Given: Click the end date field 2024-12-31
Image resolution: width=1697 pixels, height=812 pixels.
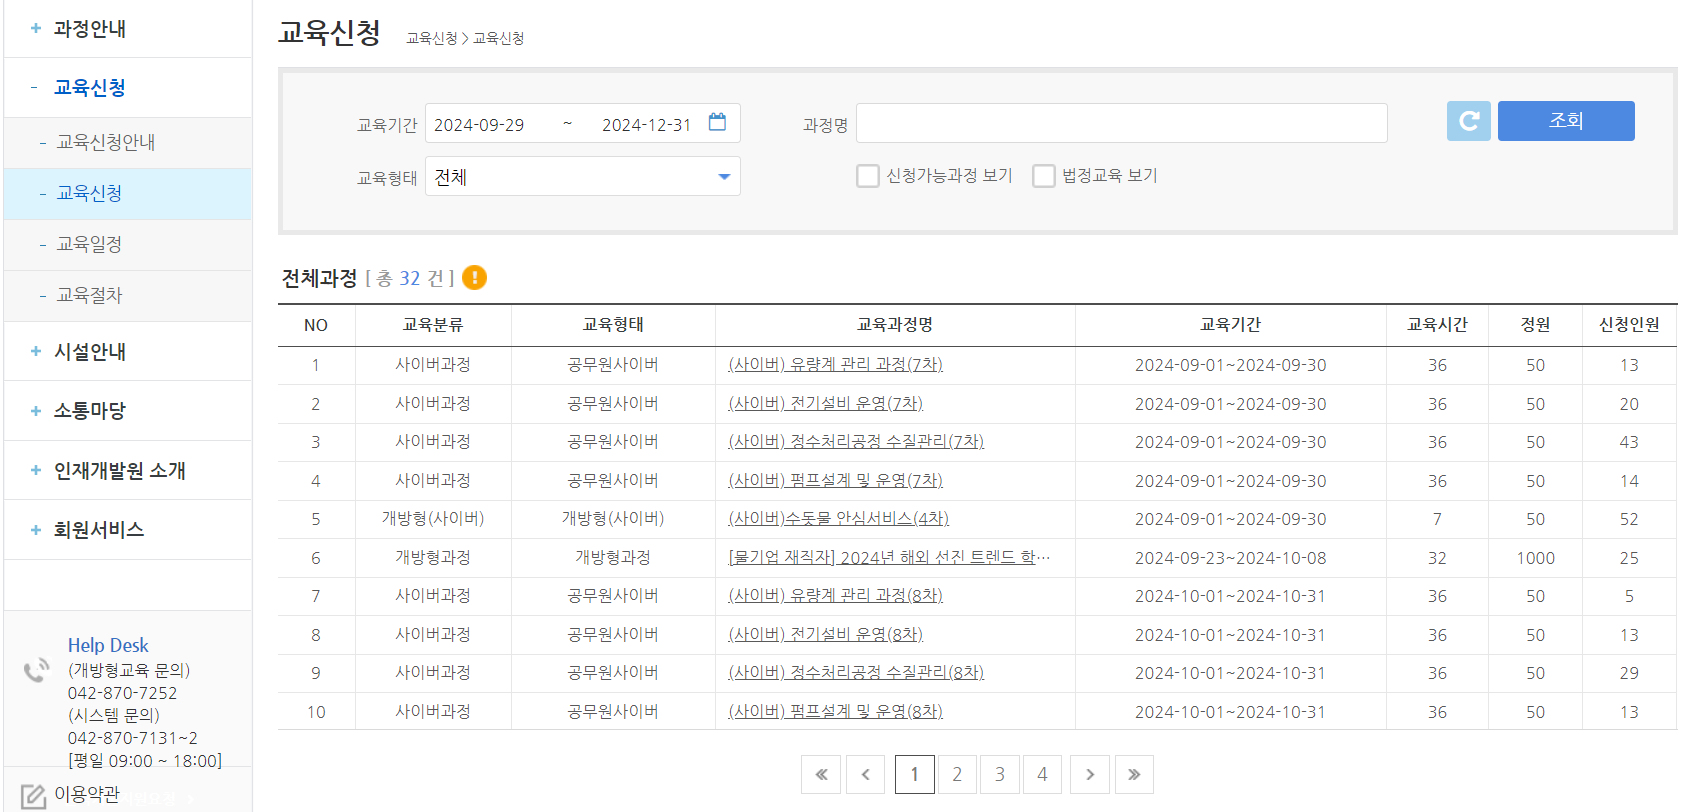Looking at the screenshot, I should [646, 125].
